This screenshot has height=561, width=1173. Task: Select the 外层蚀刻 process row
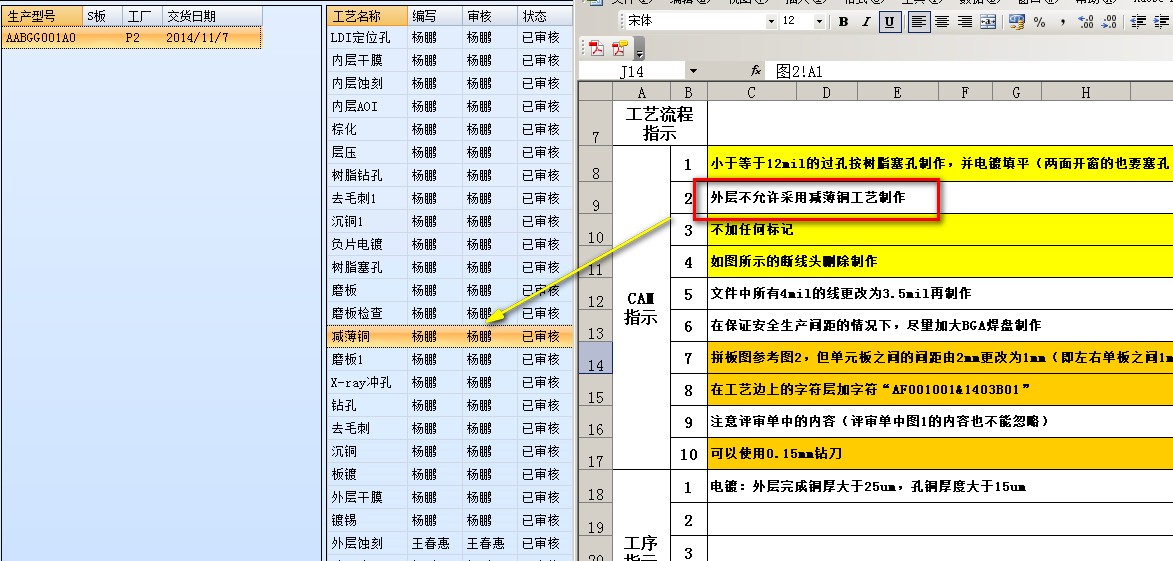[451, 543]
